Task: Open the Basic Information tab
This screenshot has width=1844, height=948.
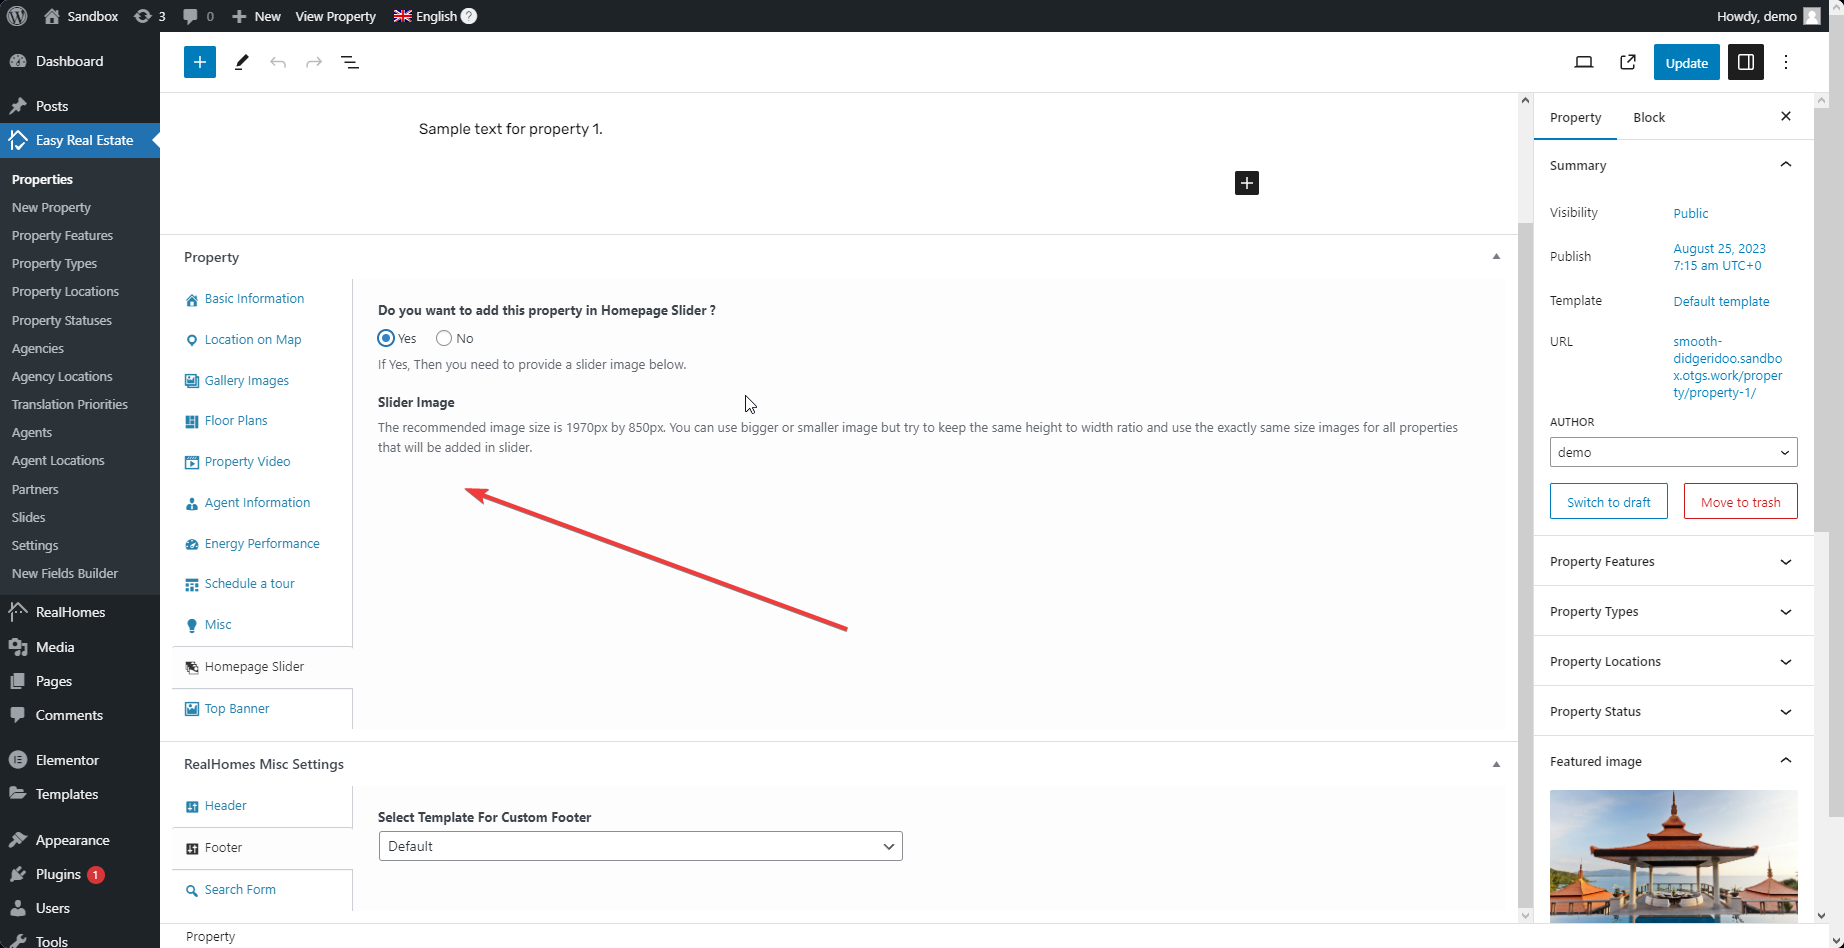Action: point(254,298)
